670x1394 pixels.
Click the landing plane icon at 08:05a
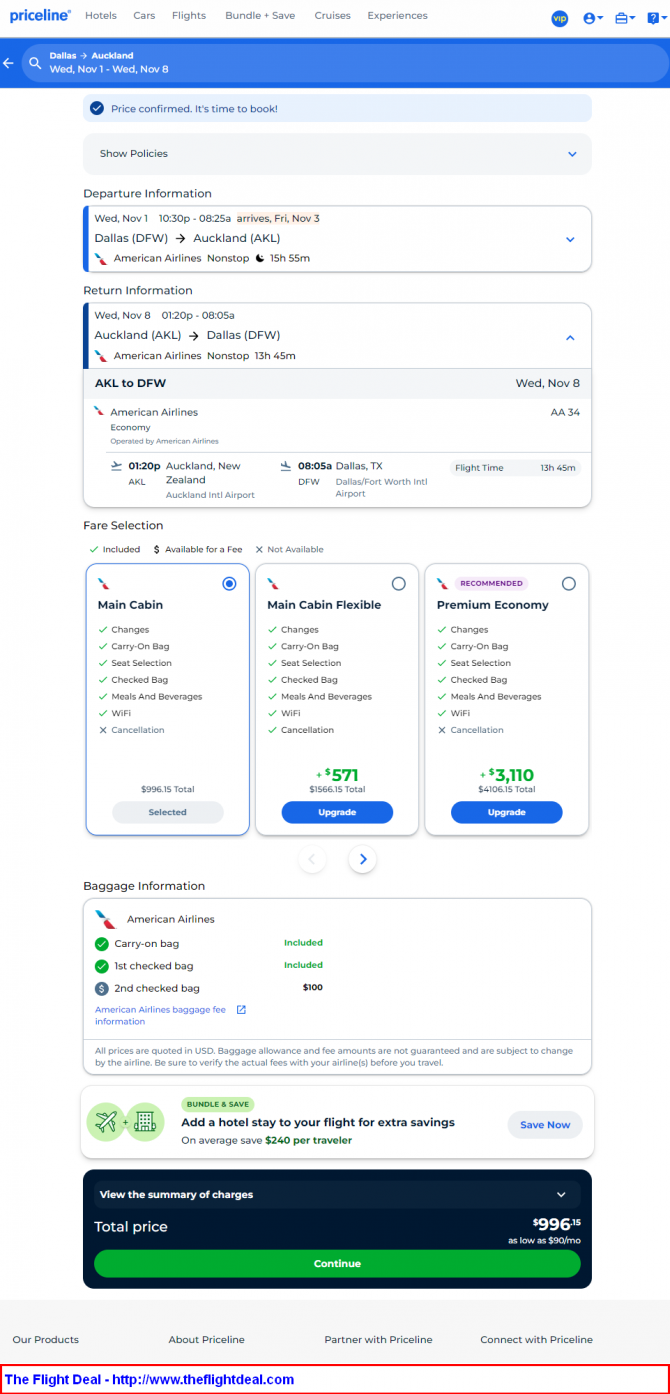click(x=286, y=466)
